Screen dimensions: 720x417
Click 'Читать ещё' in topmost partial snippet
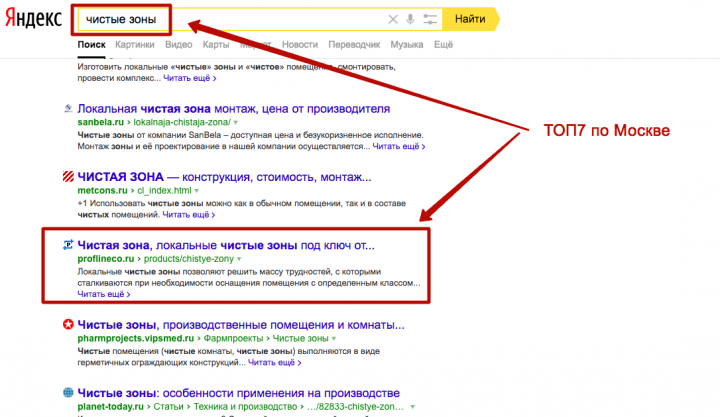(x=190, y=78)
